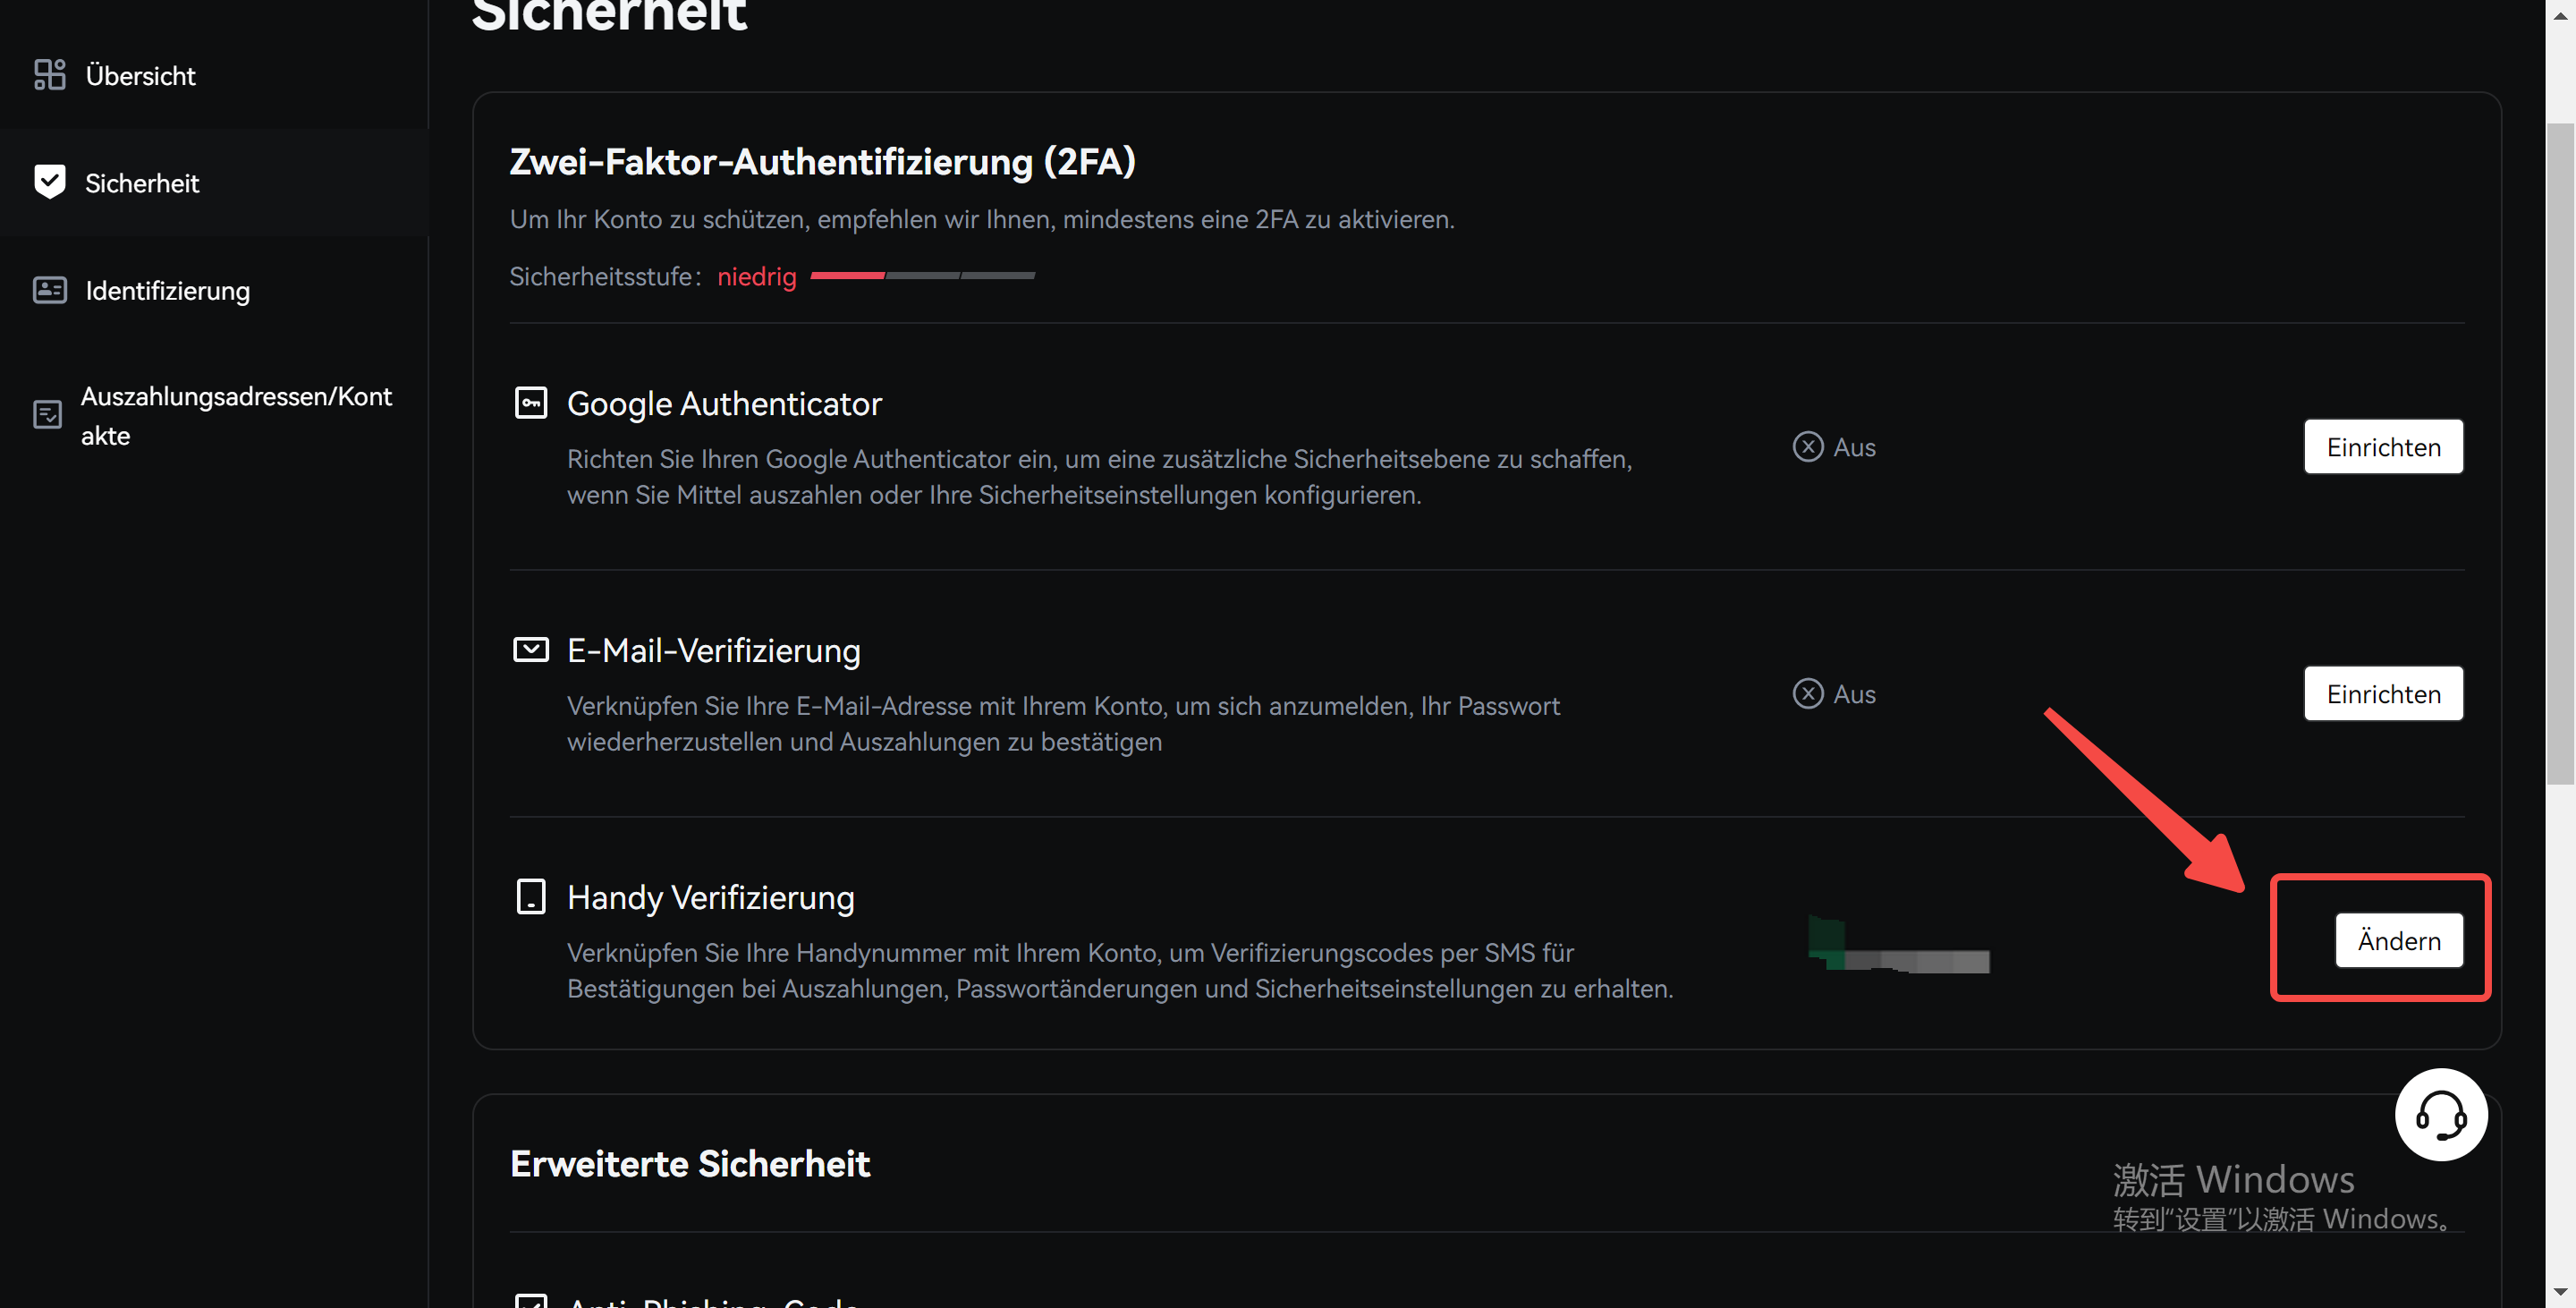2576x1308 pixels.
Task: Click the Google Authenticator key icon
Action: point(530,403)
